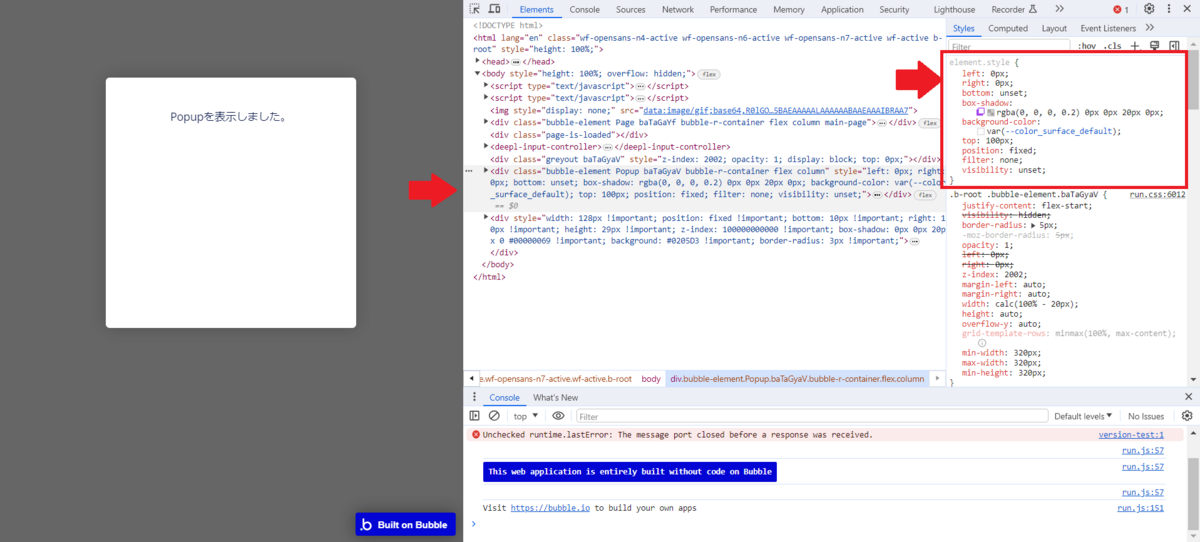Click the flex badge on body element

click(709, 74)
